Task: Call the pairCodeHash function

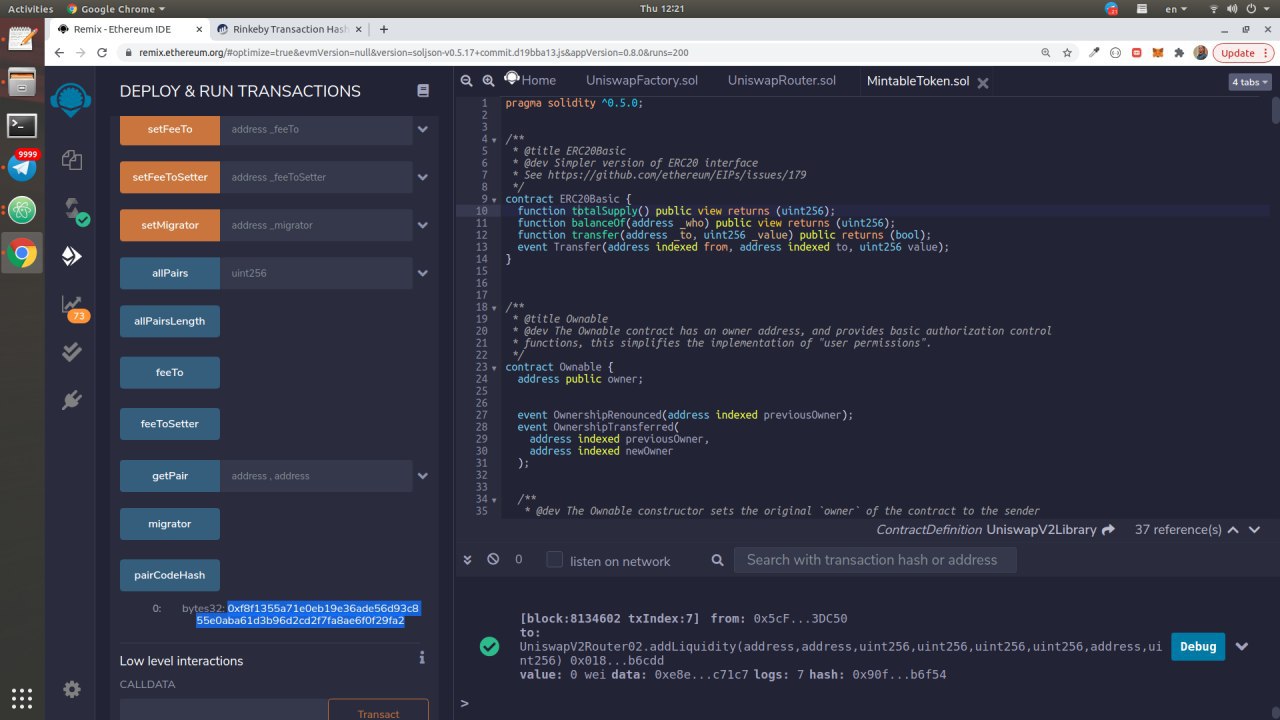Action: [170, 575]
